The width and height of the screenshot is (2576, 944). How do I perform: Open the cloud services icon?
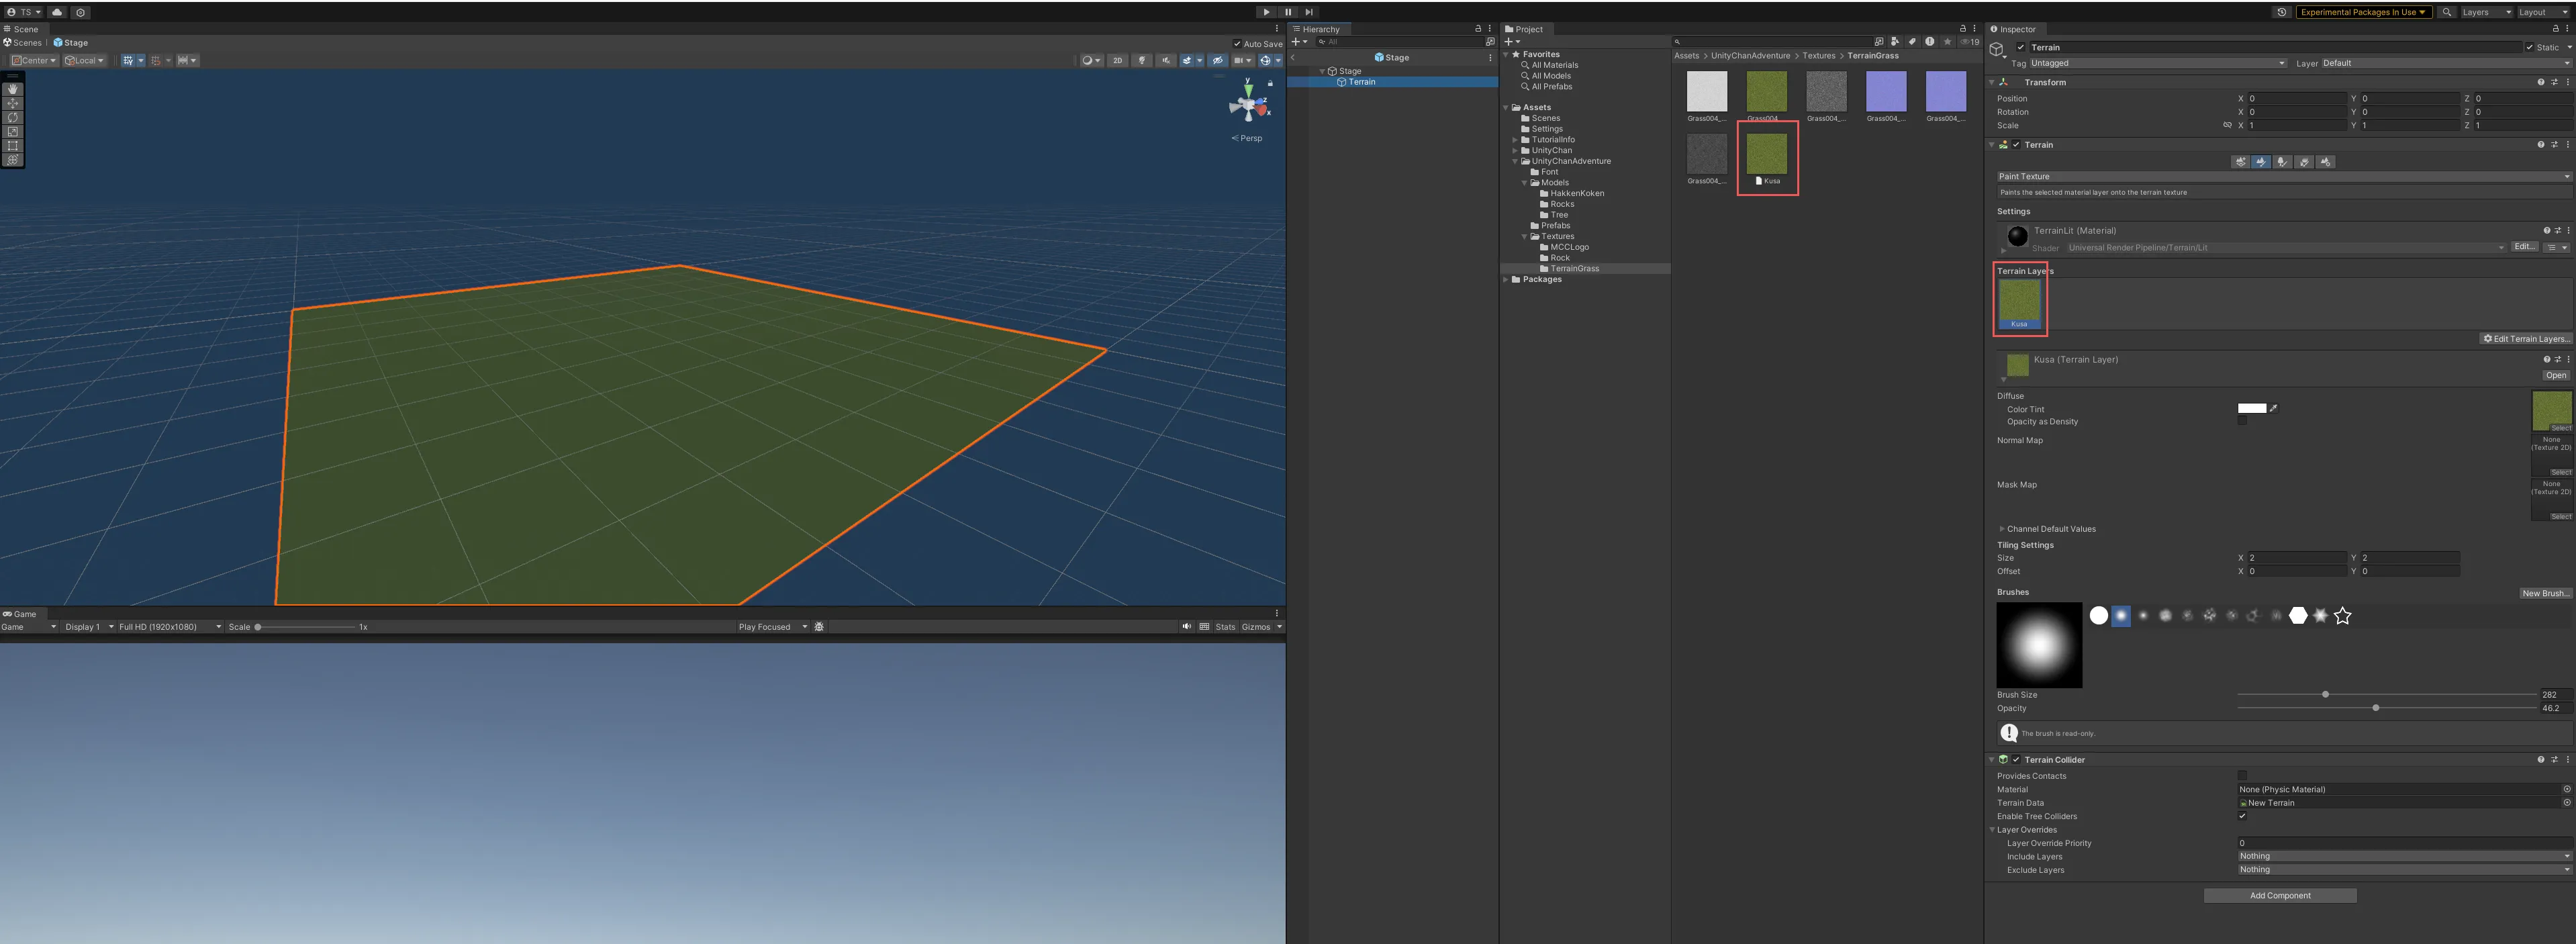(57, 12)
